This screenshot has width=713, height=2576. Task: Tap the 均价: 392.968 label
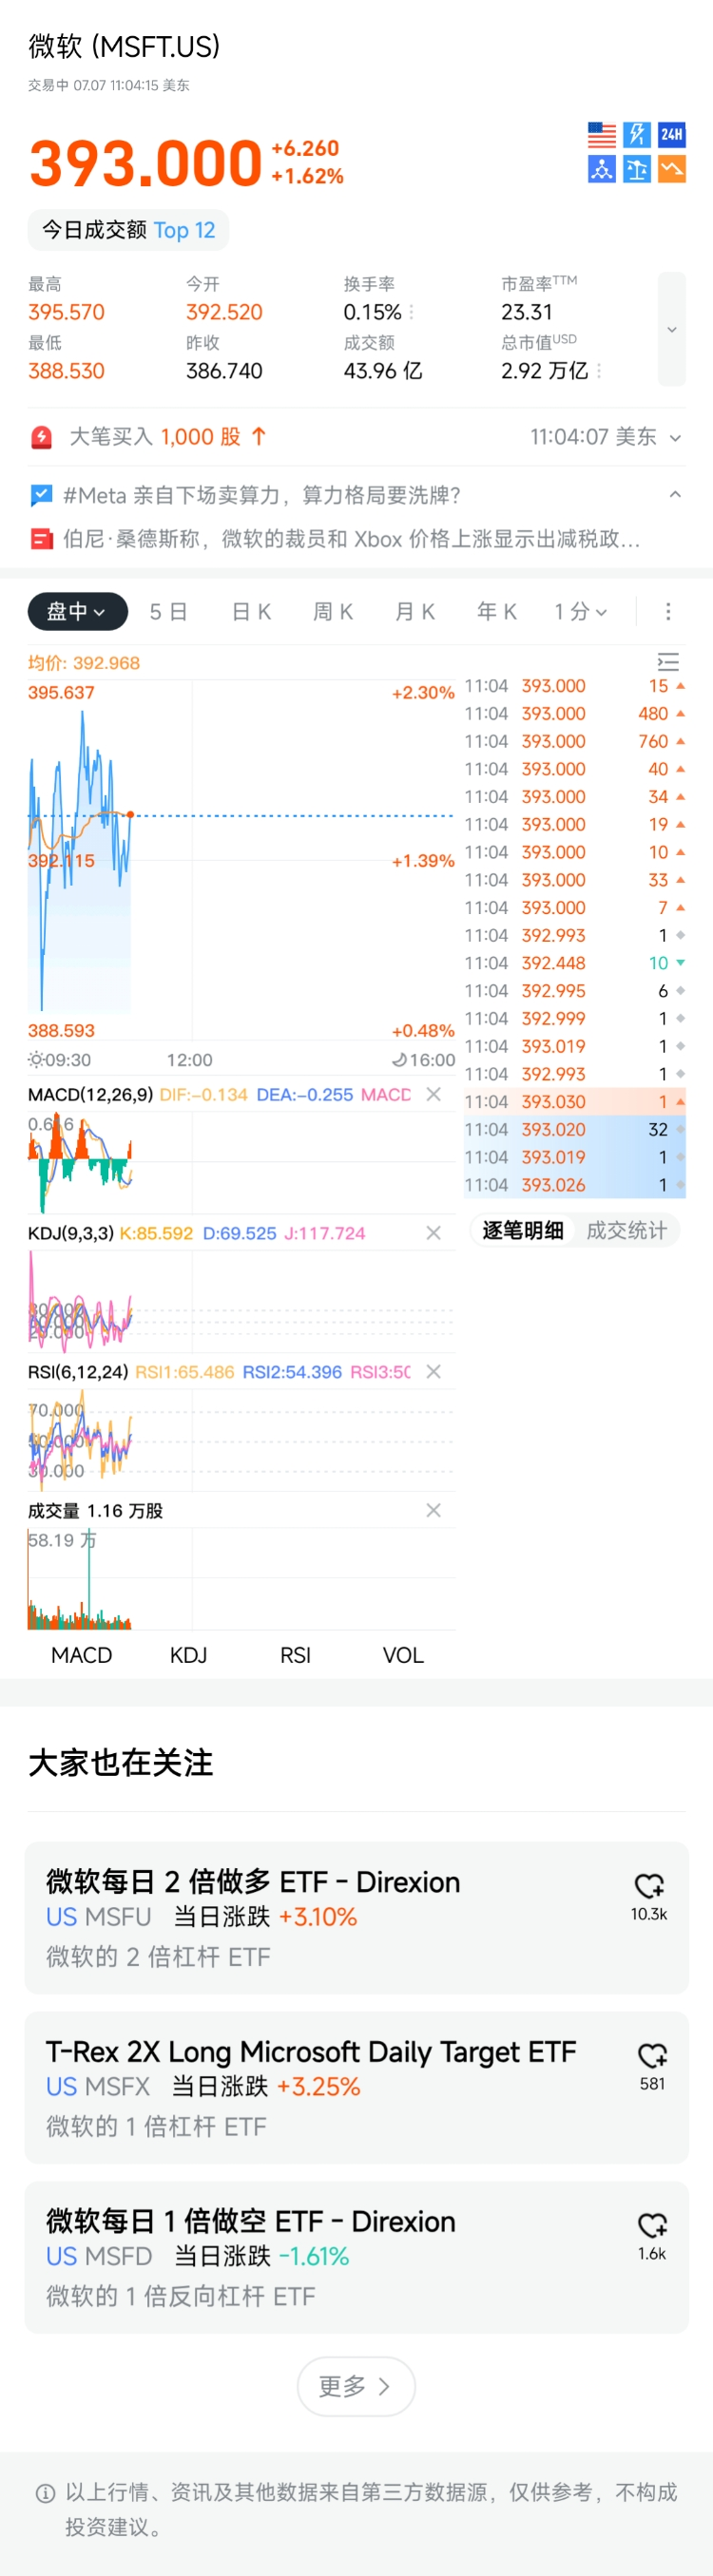point(84,663)
